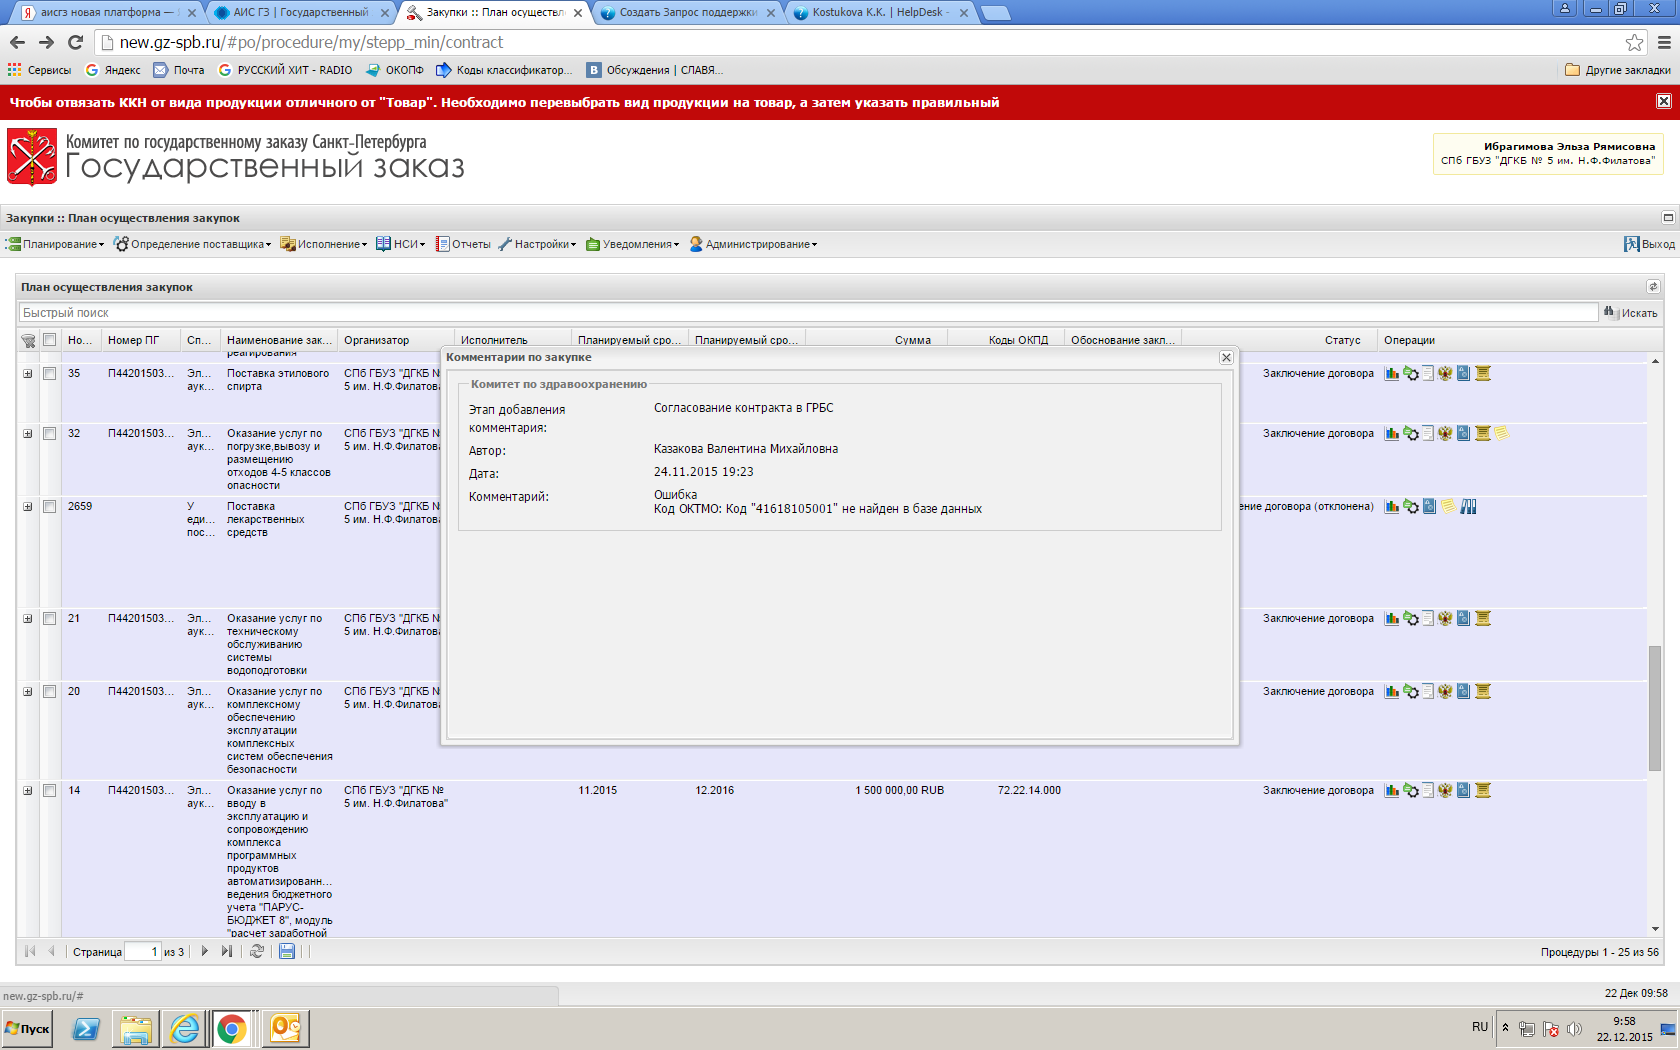Expand row 20 details

[x=28, y=692]
